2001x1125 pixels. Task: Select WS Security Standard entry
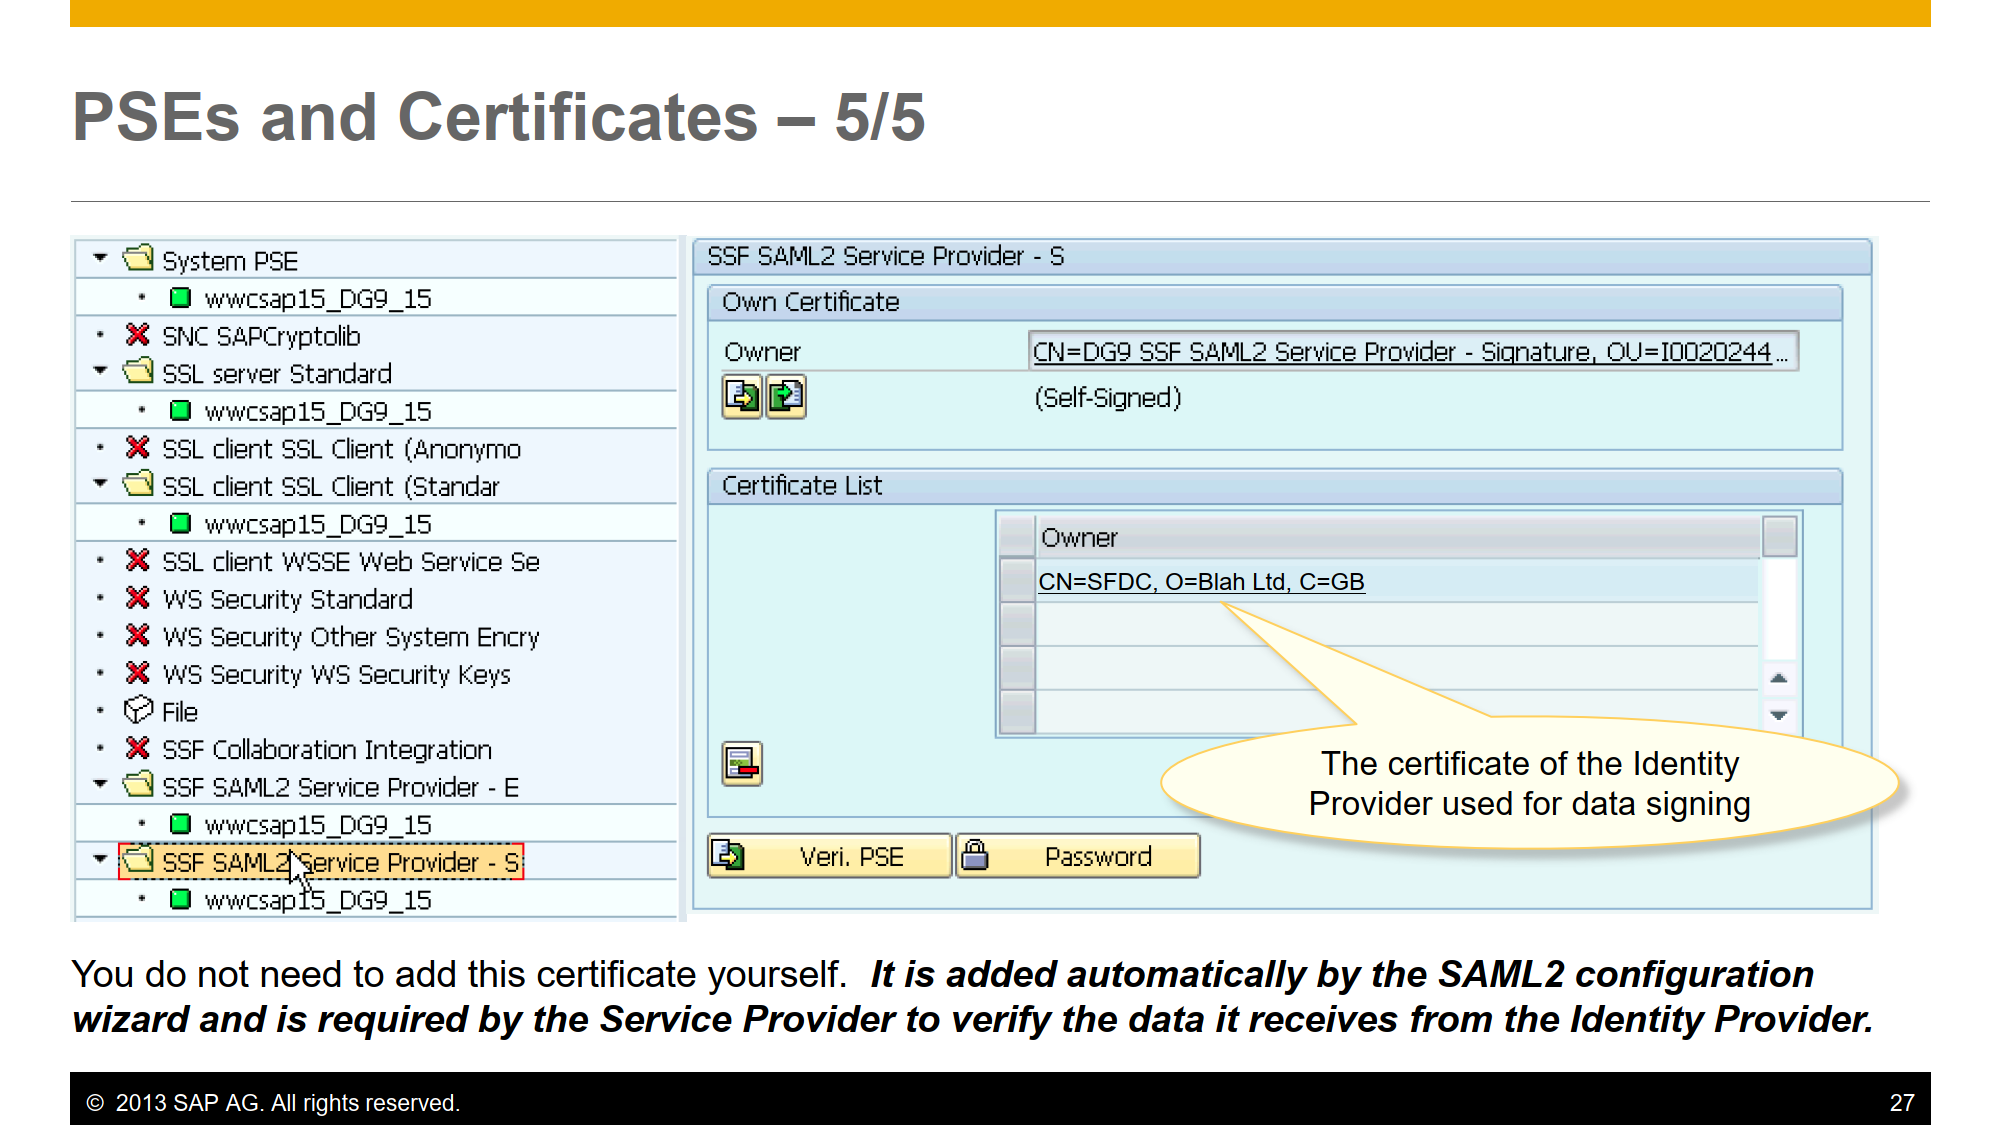[x=287, y=599]
